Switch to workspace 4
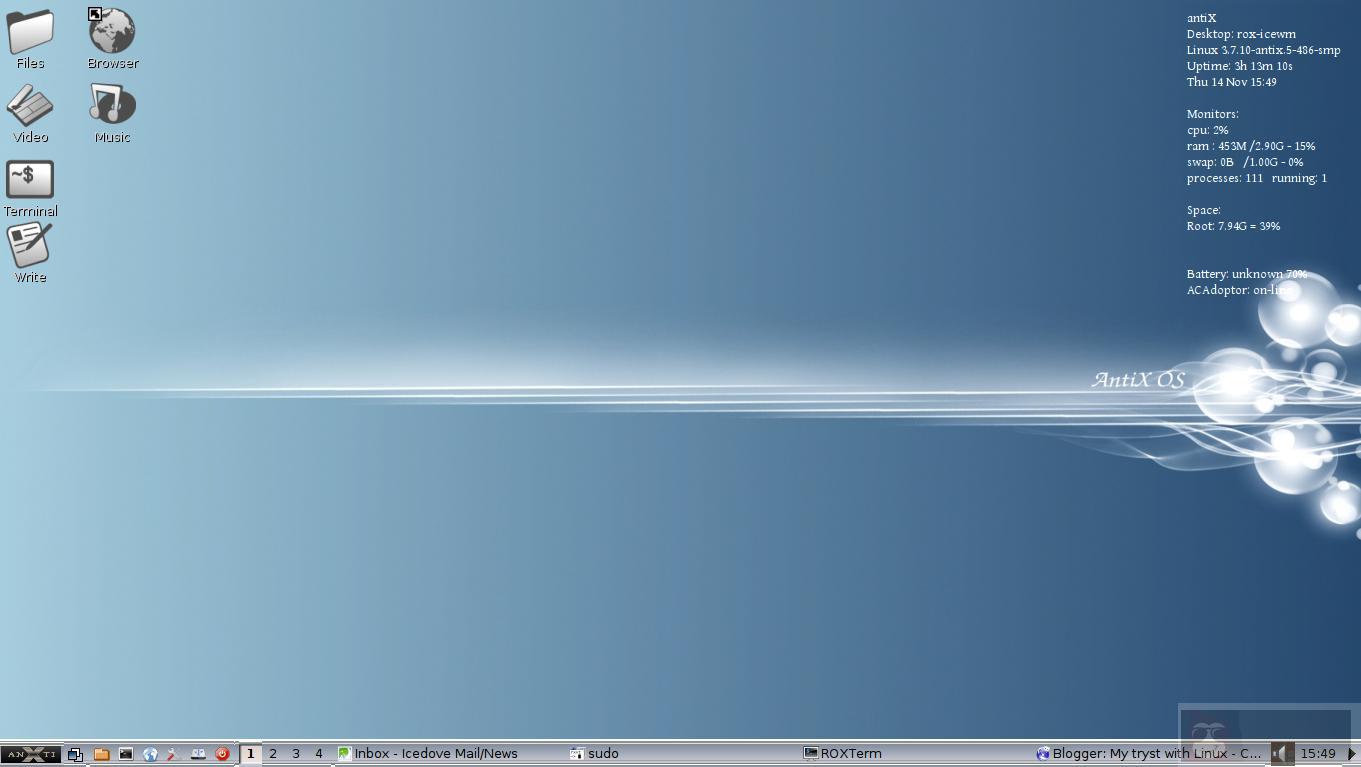The image size is (1361, 767). click(319, 754)
